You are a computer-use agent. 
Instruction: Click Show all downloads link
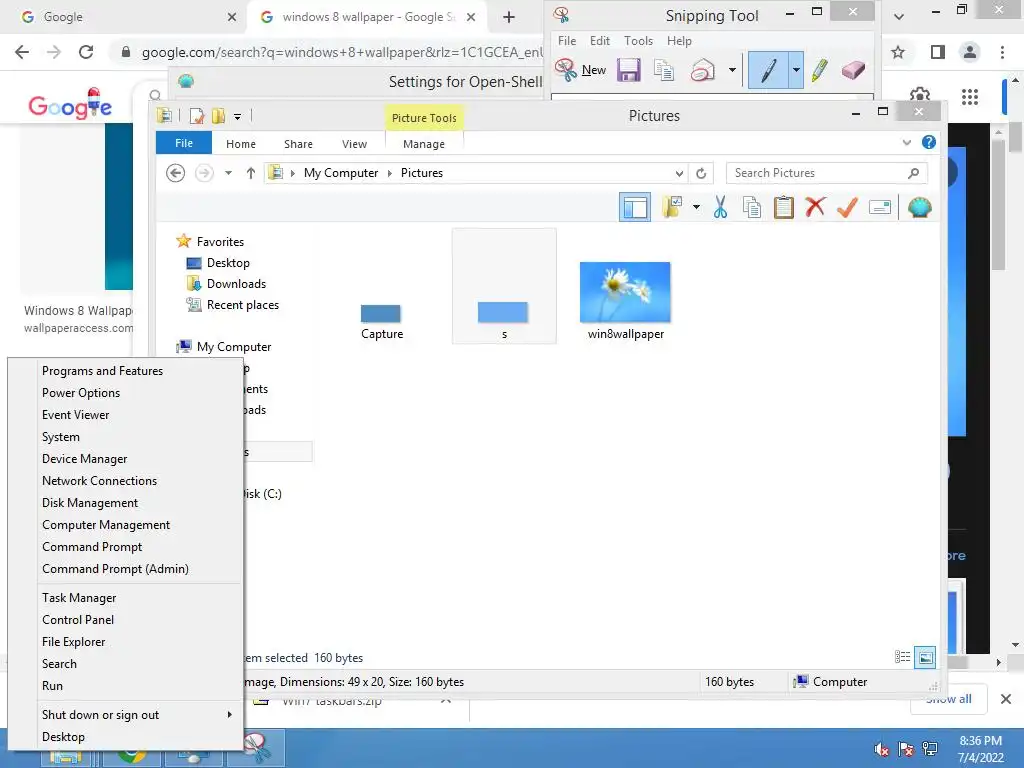coord(949,699)
